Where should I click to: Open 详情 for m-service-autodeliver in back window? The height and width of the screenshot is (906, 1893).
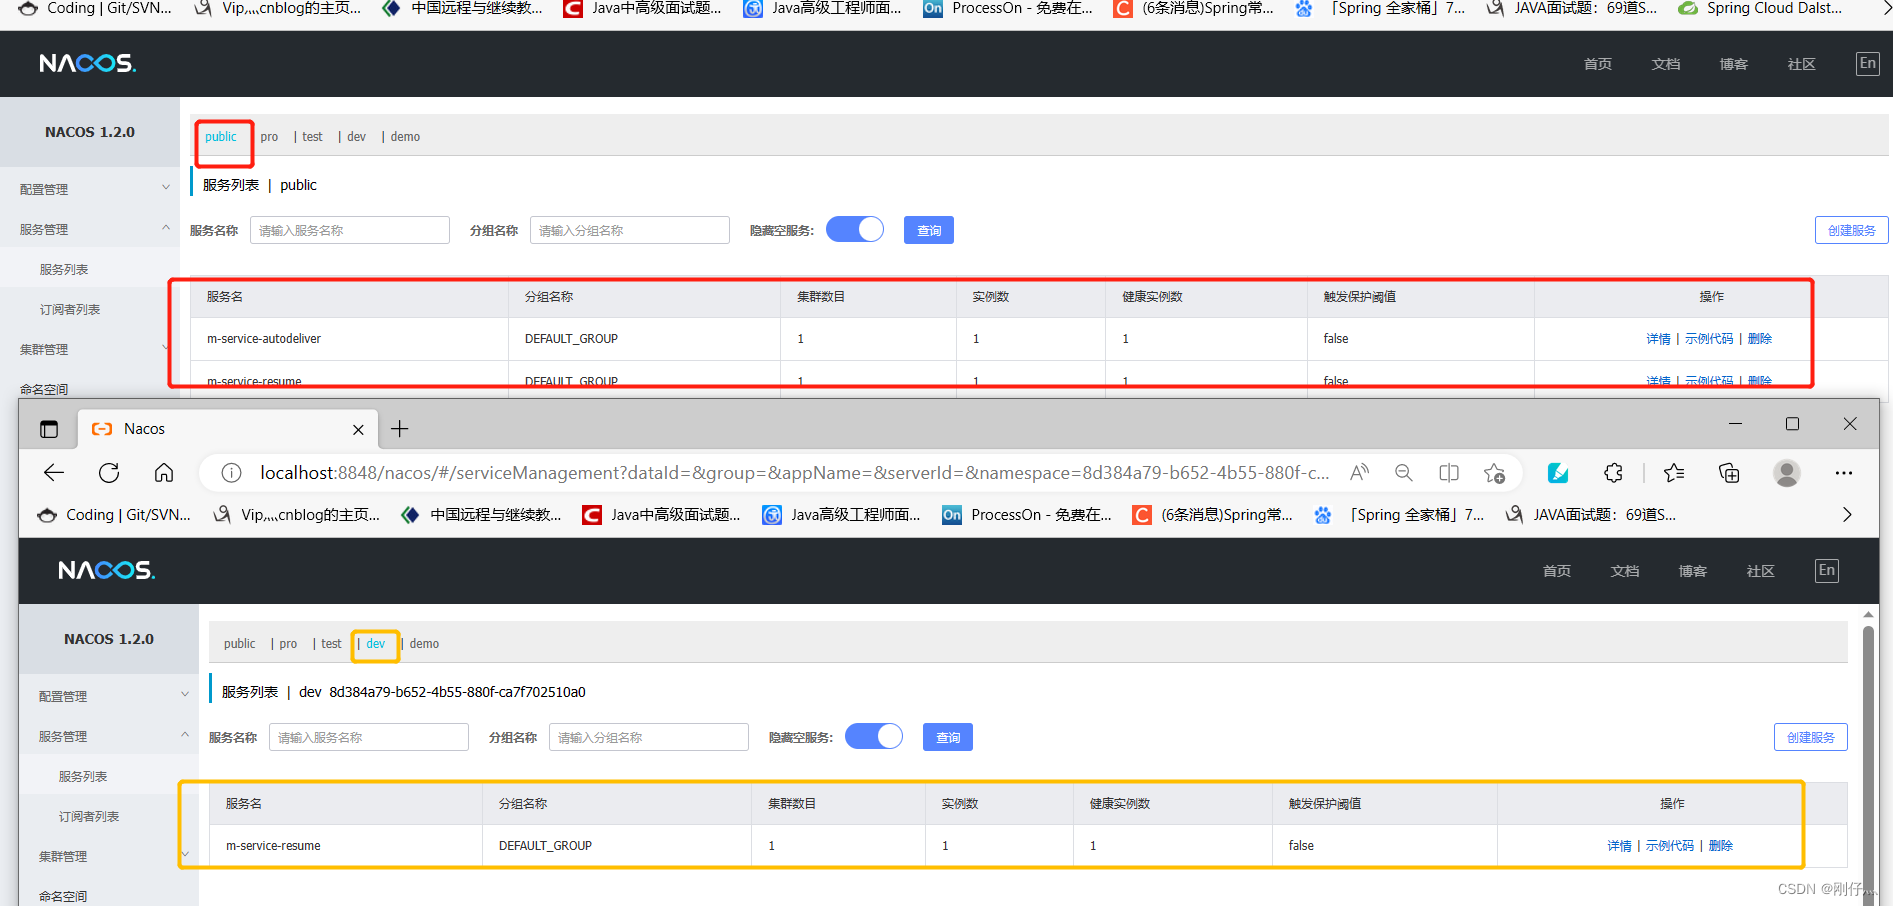pos(1658,339)
